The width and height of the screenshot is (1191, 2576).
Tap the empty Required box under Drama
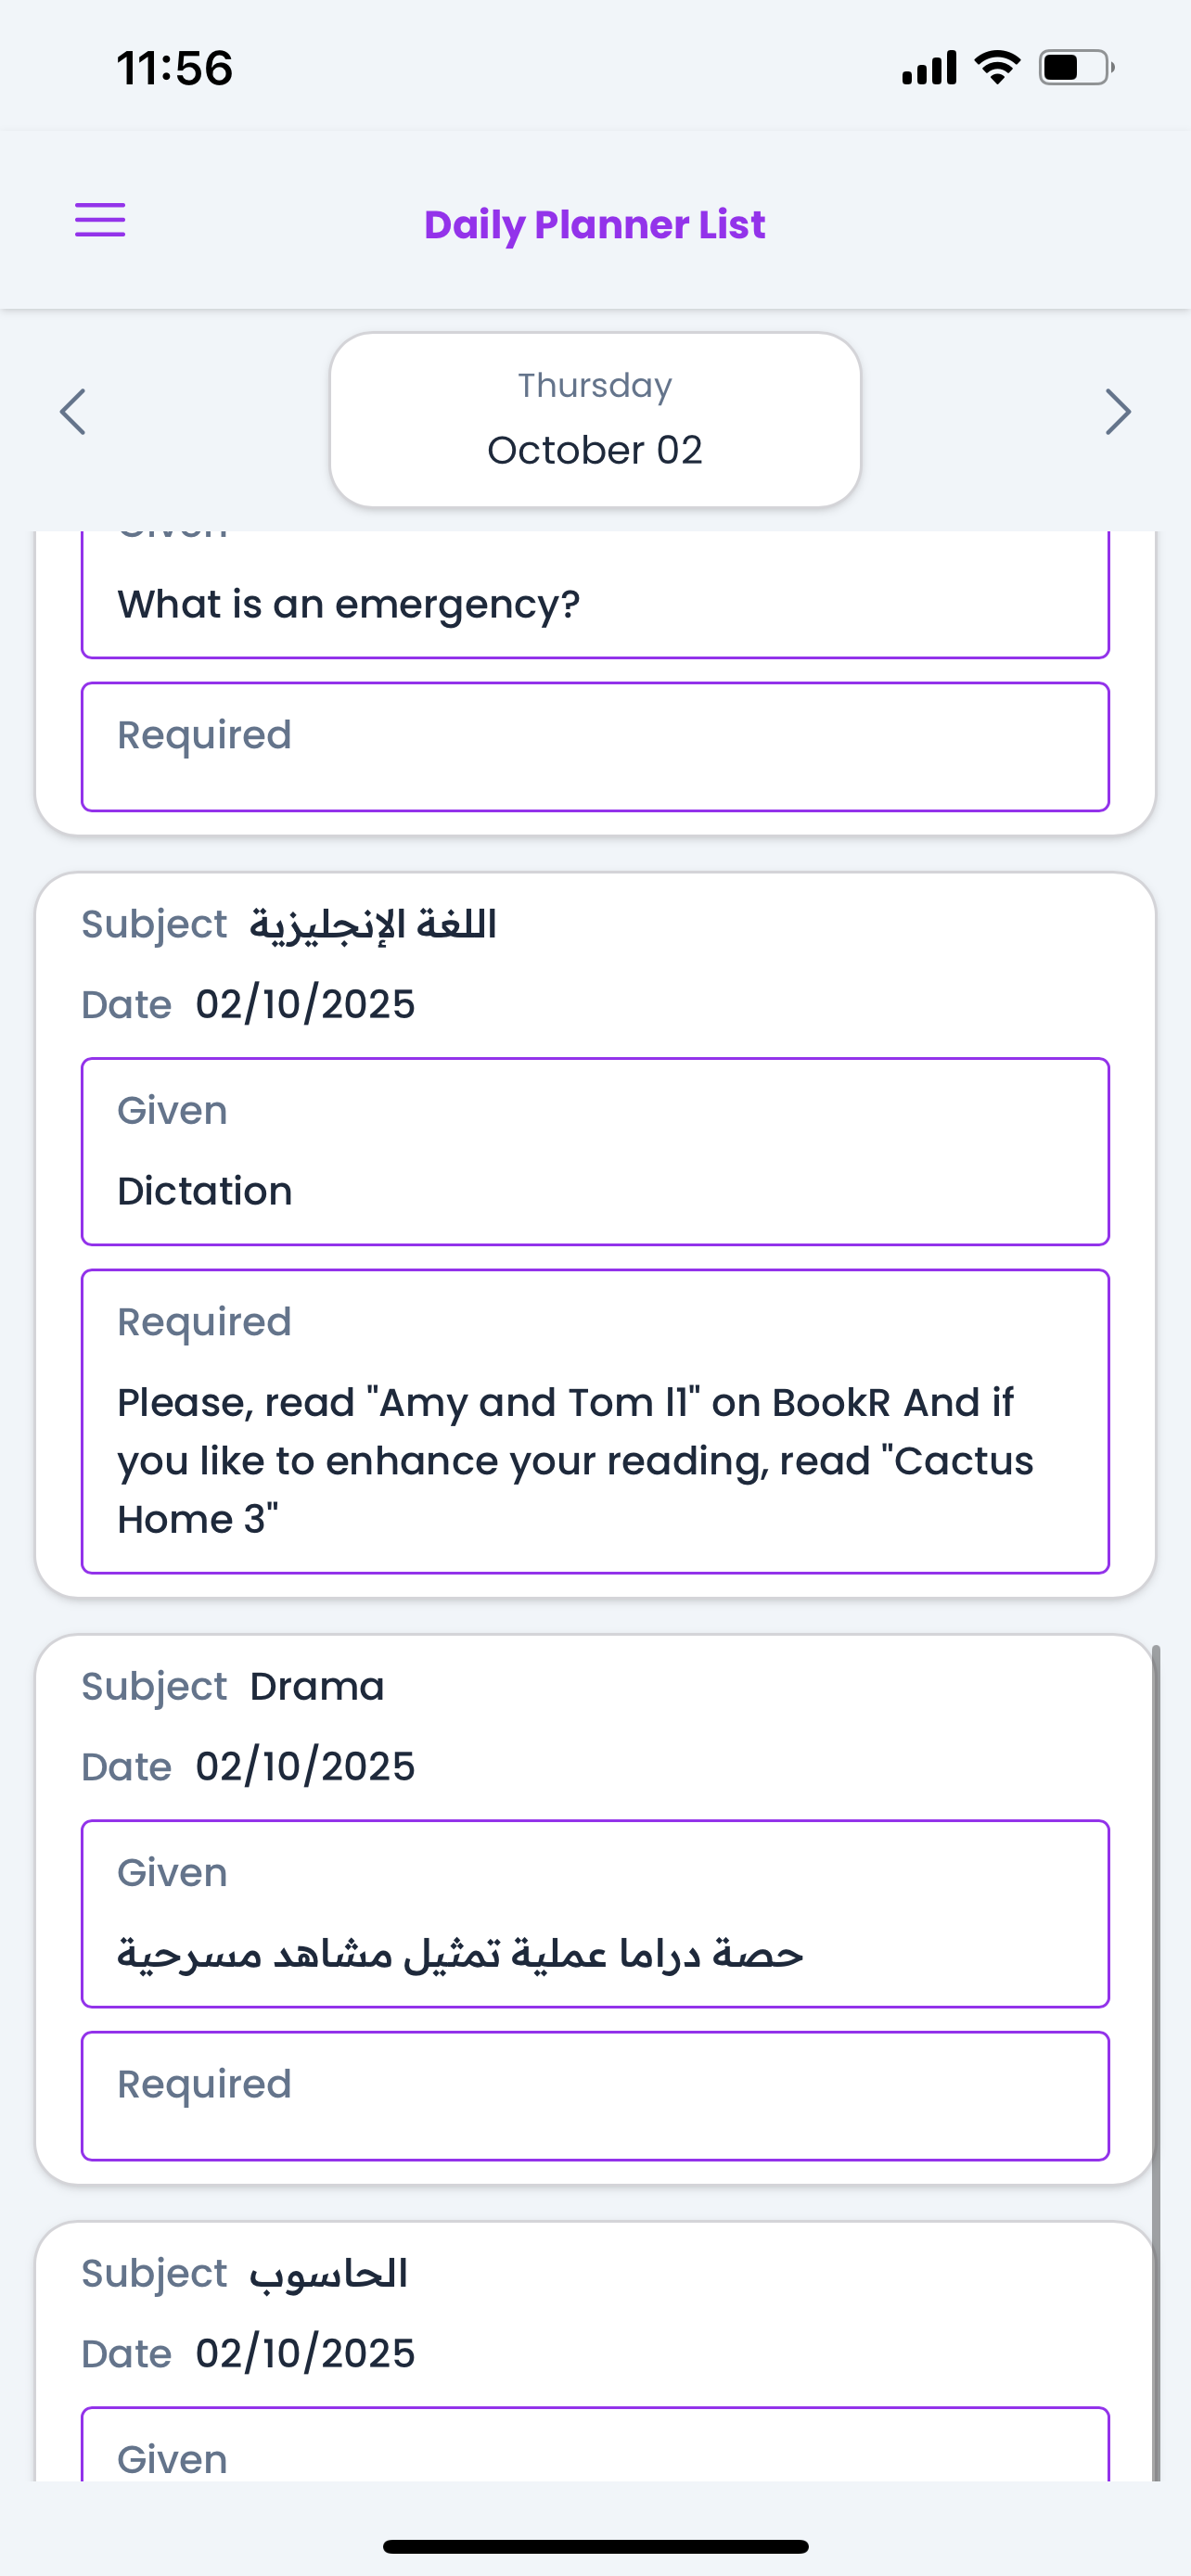[595, 2095]
